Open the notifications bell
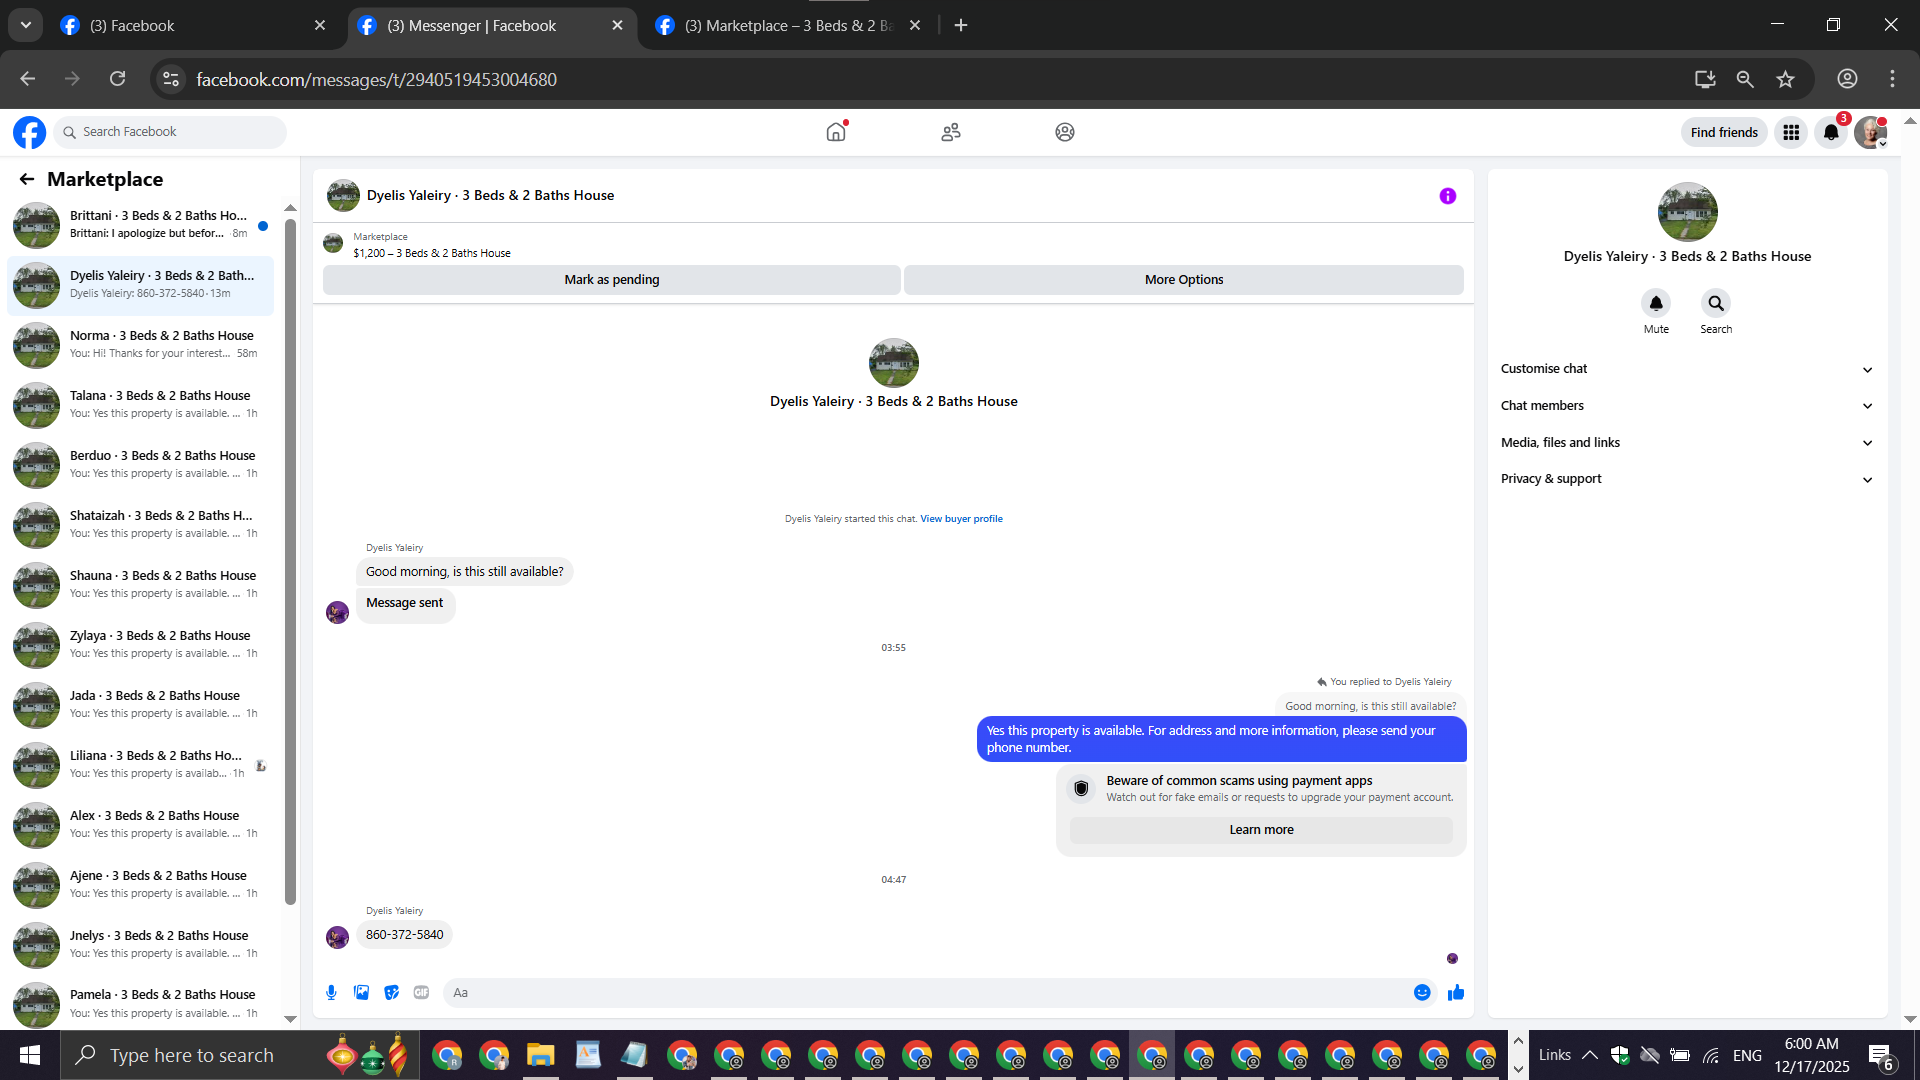1920x1080 pixels. [x=1831, y=132]
